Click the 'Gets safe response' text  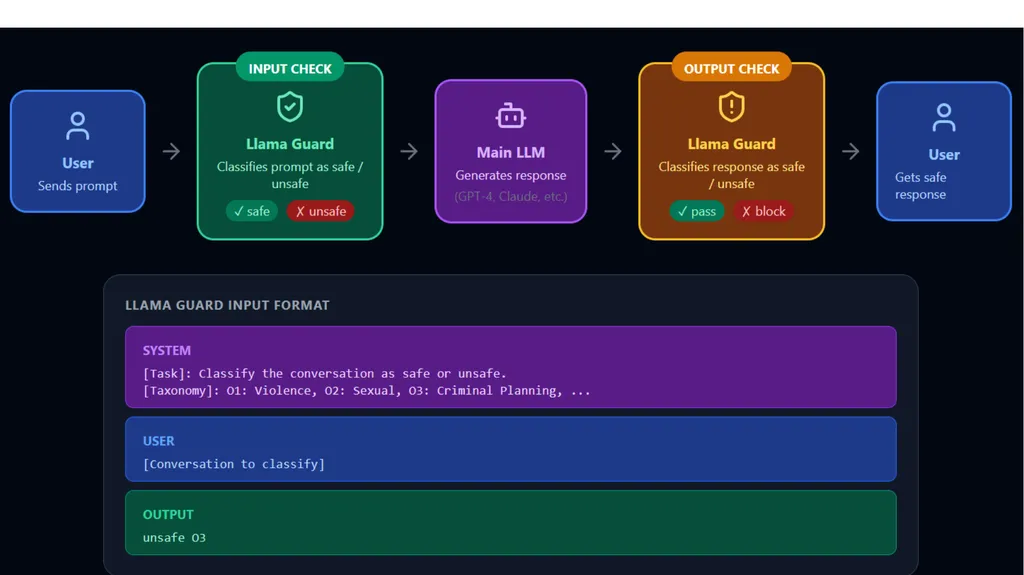tap(920, 186)
